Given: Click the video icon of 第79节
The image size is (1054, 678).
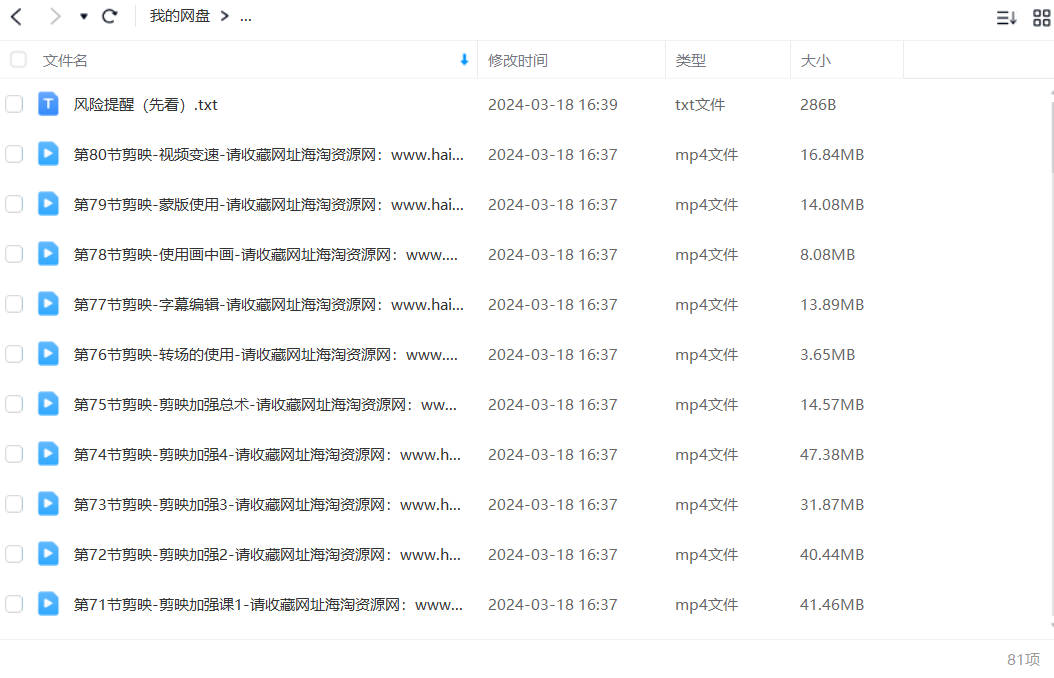Looking at the screenshot, I should click(48, 204).
